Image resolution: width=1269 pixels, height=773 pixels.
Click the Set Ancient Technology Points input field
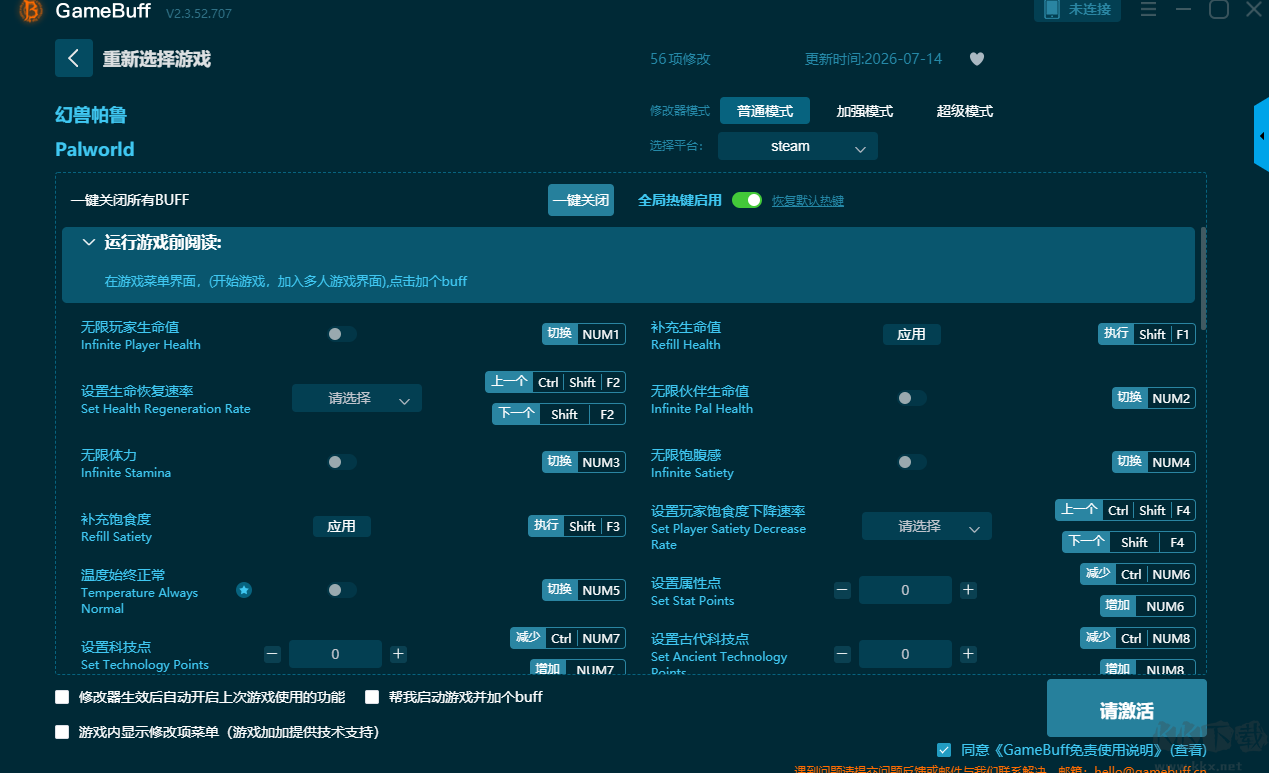click(905, 654)
